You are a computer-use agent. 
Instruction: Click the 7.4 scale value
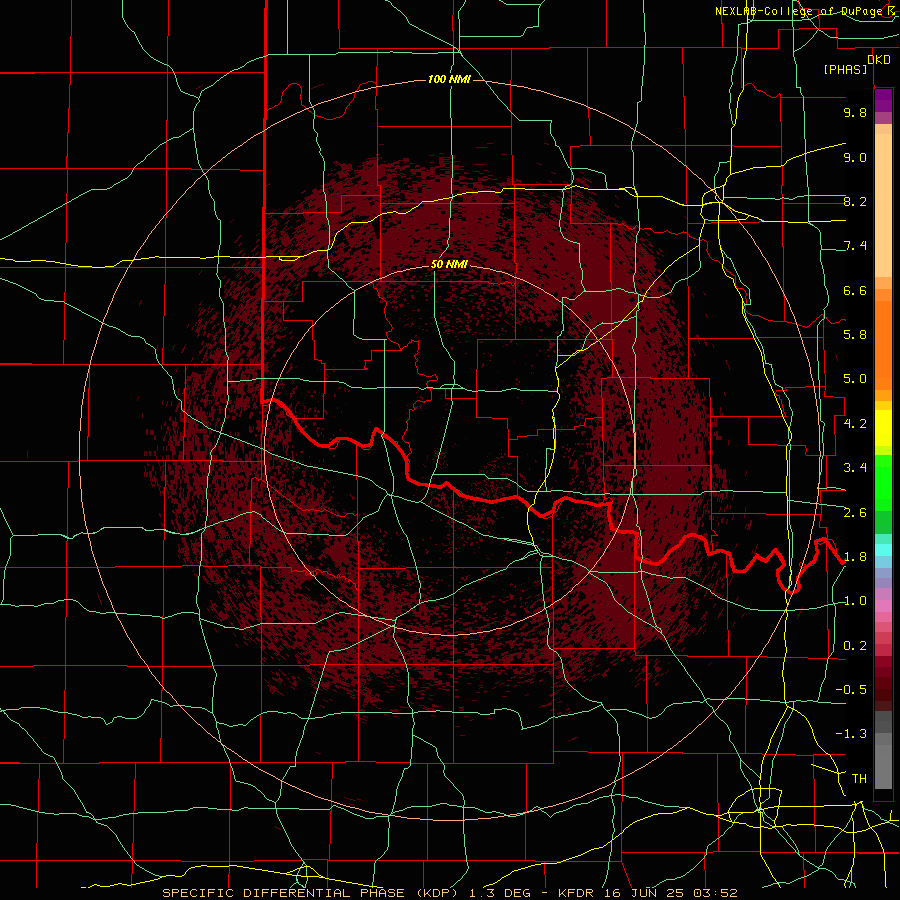click(x=855, y=246)
